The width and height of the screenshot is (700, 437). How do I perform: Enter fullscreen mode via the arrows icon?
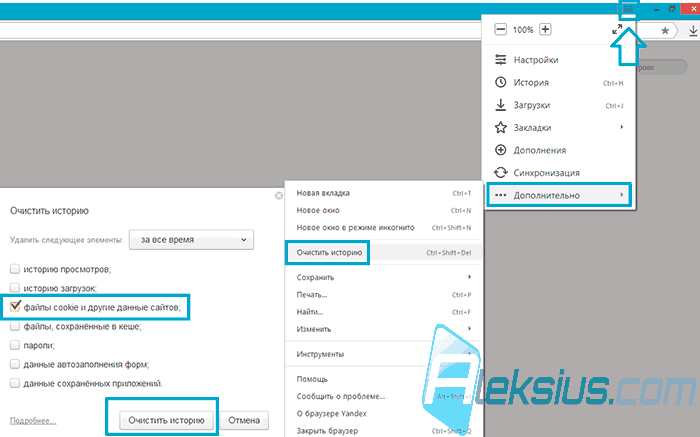click(617, 29)
